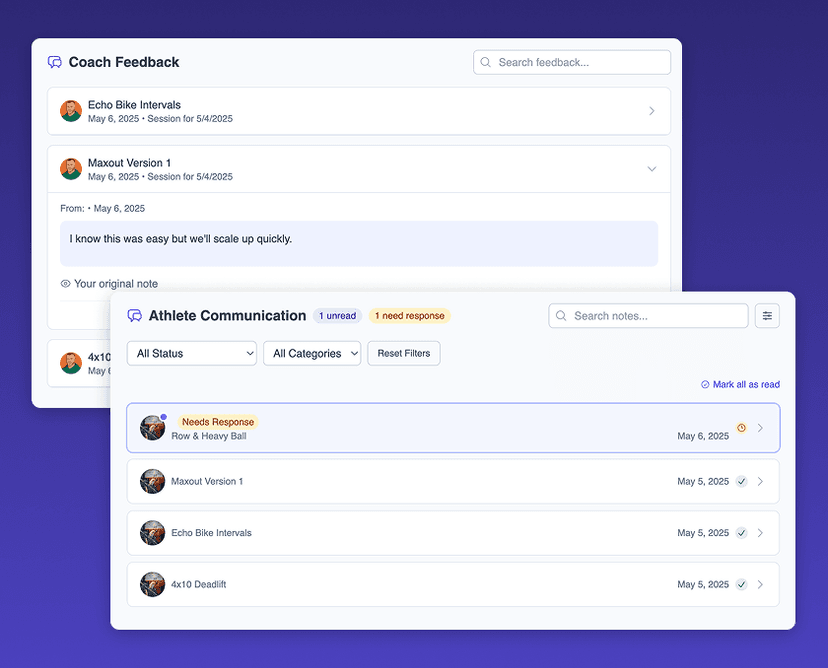Click the Reset Filters button
Image resolution: width=828 pixels, height=668 pixels.
[404, 353]
